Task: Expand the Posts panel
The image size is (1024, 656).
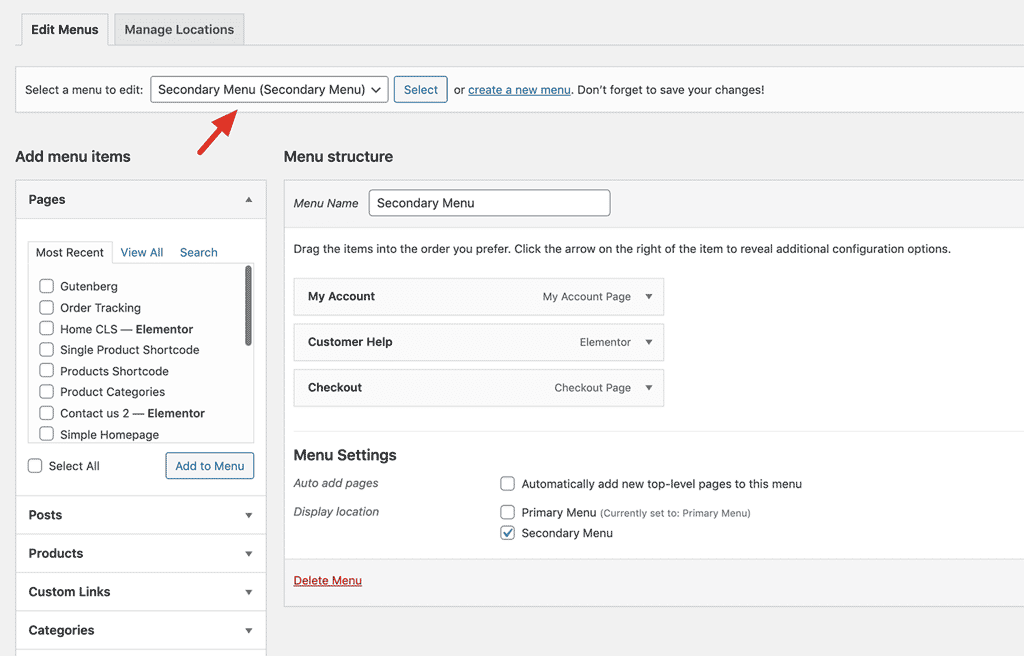Action: (140, 515)
